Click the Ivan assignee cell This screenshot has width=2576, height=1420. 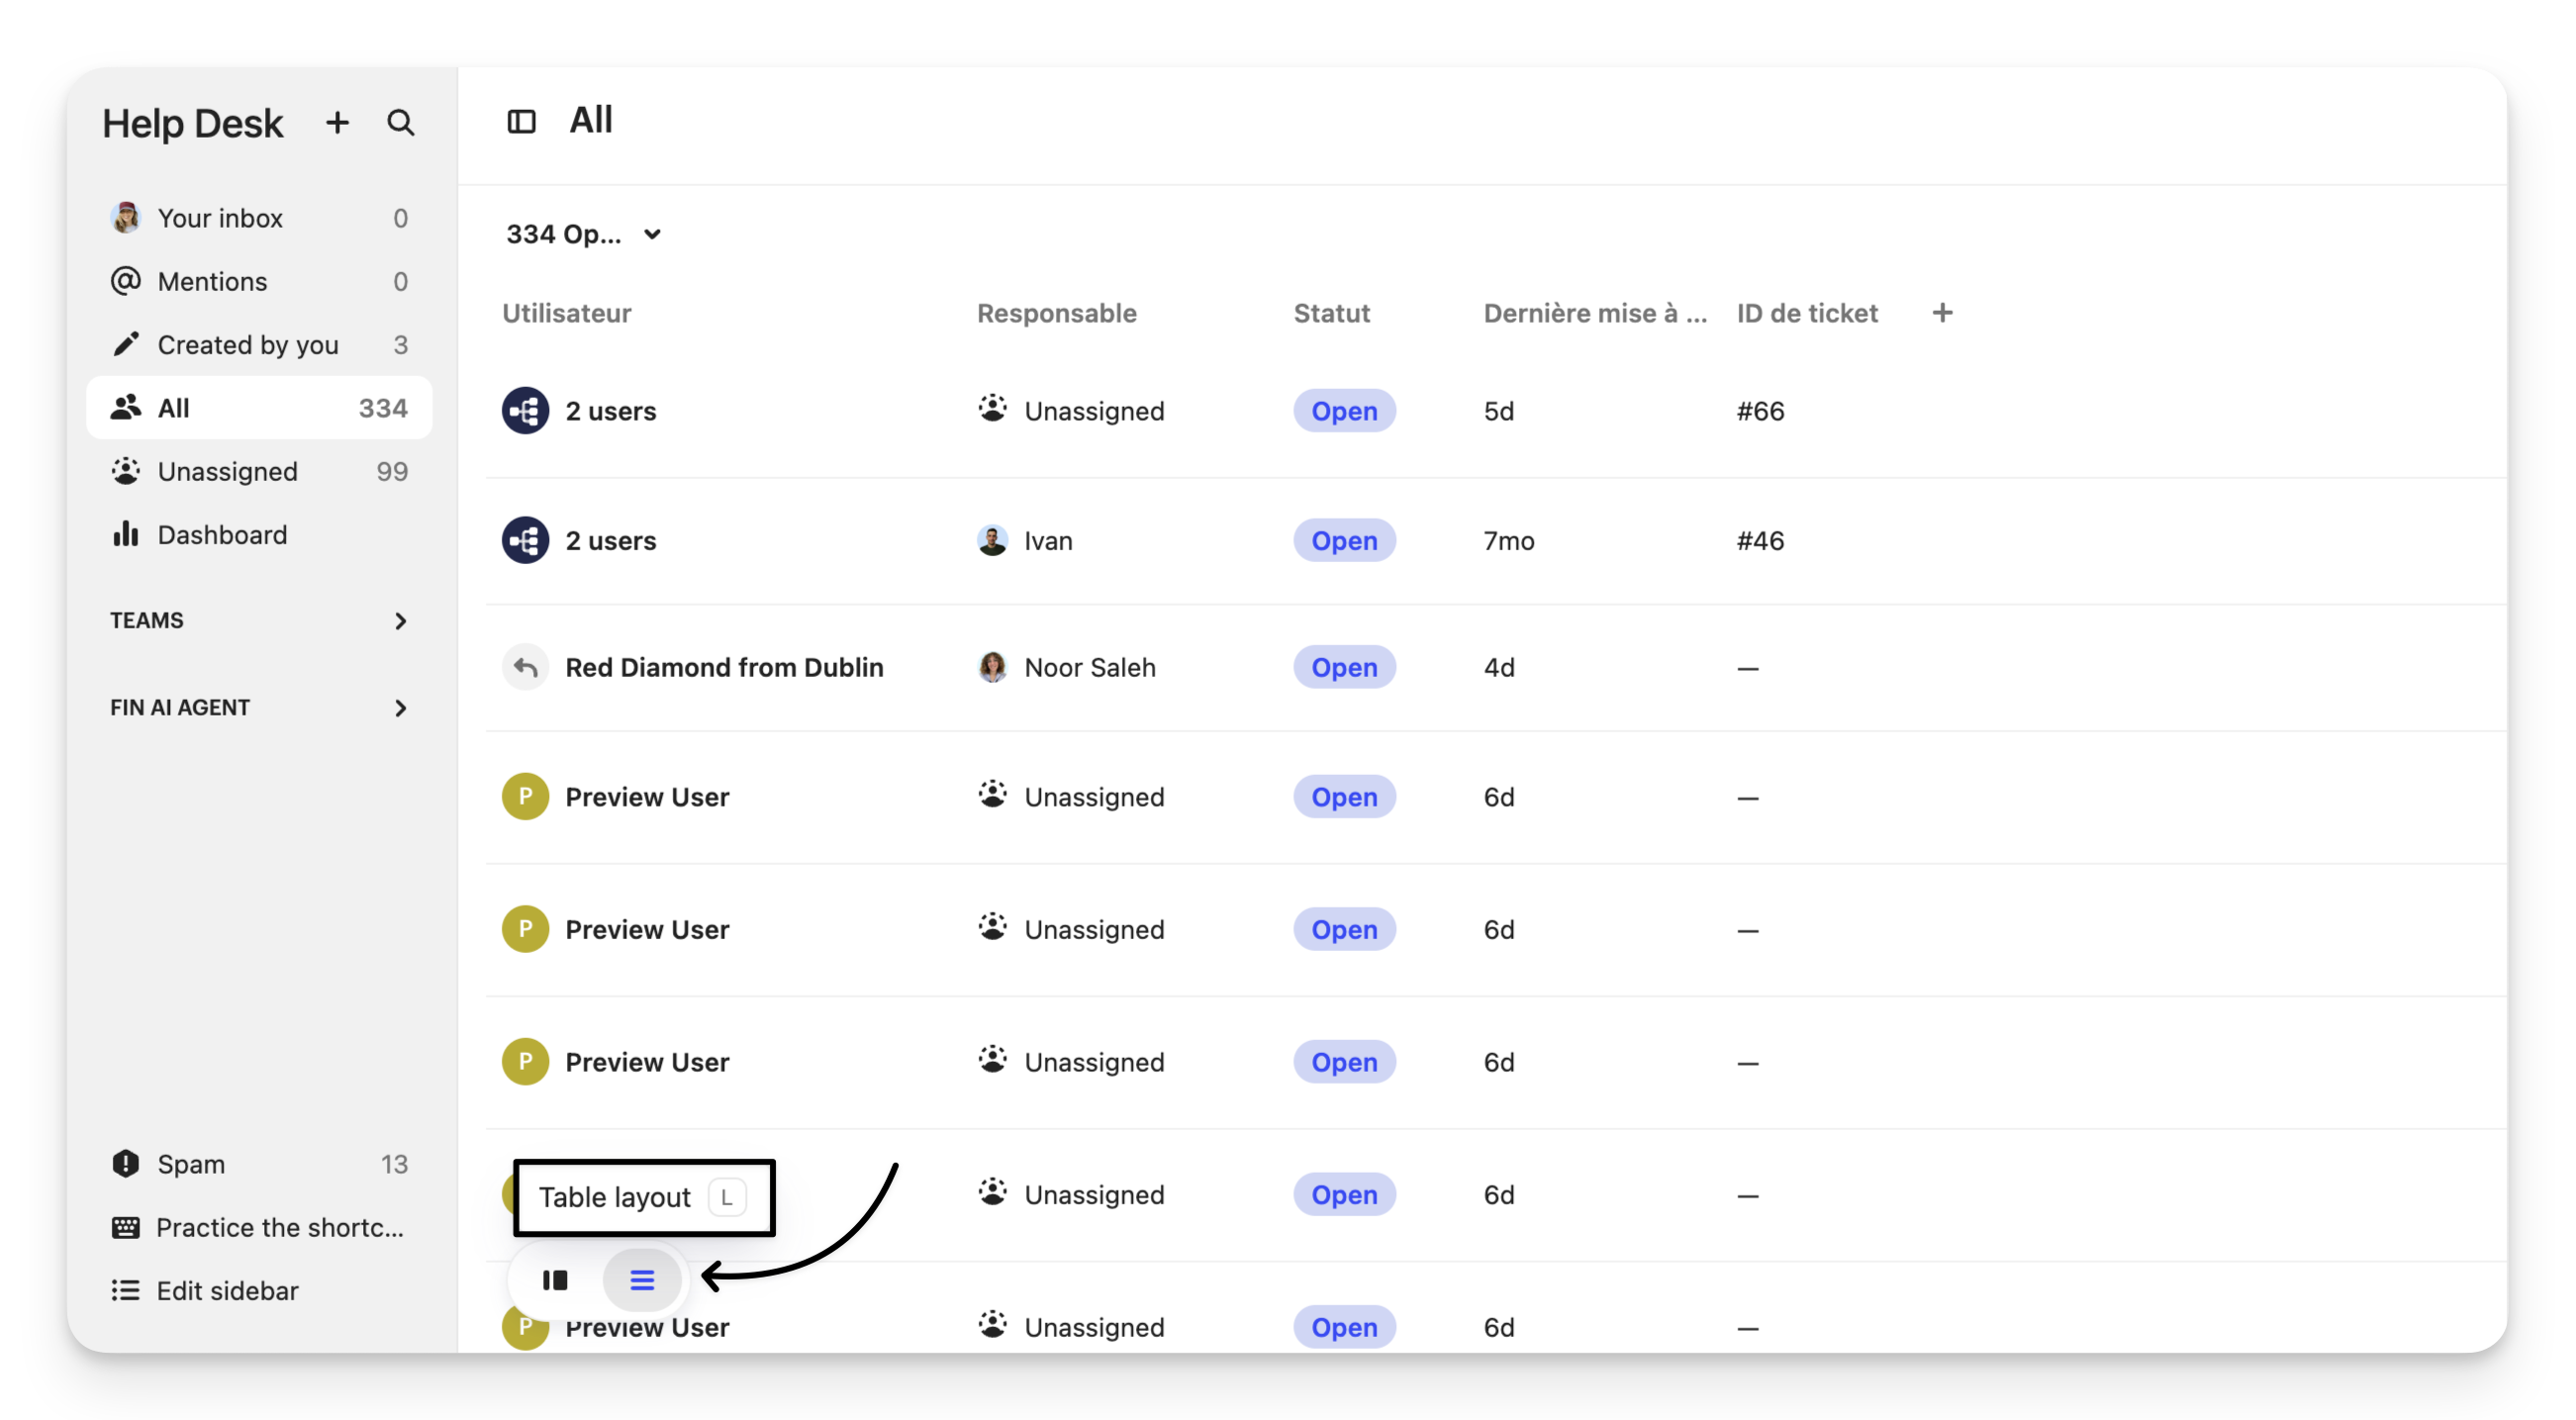pyautogui.click(x=1025, y=541)
